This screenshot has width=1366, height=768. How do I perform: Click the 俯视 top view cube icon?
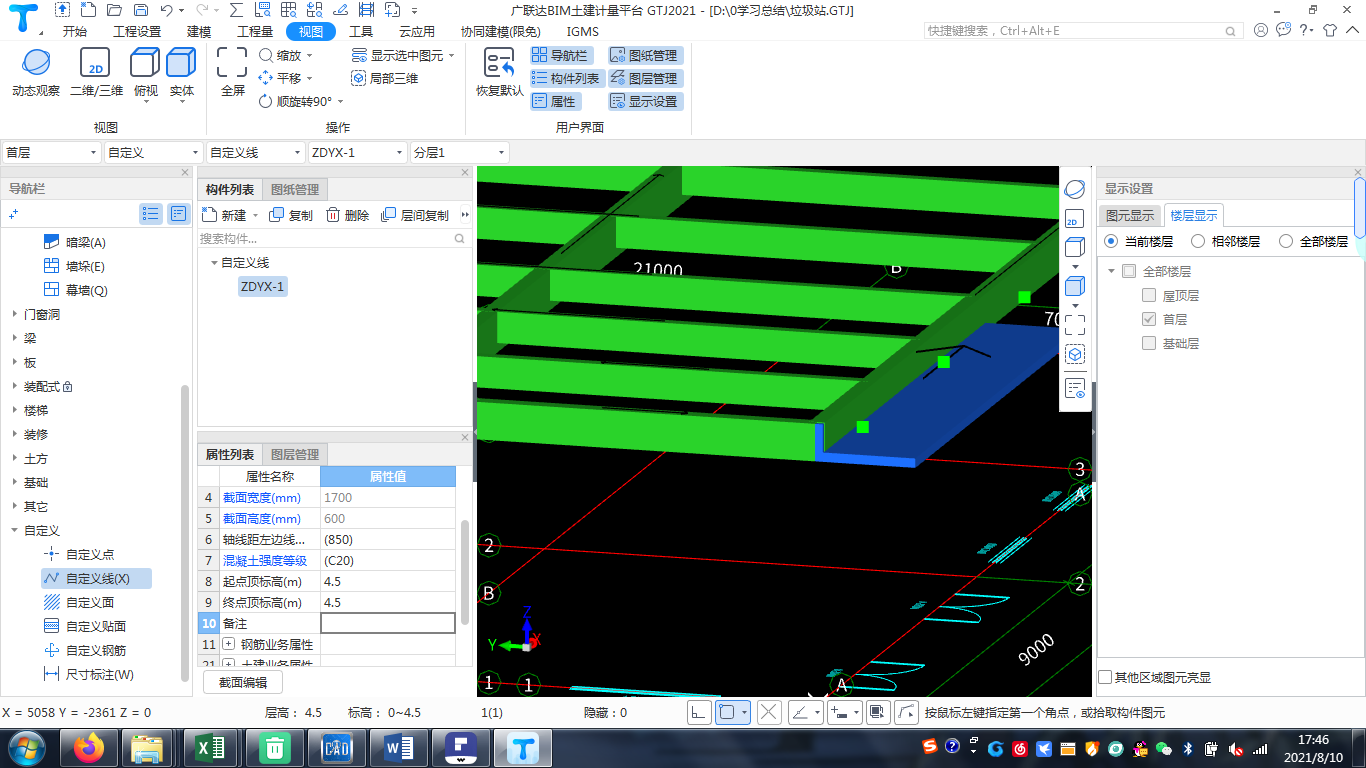click(145, 63)
